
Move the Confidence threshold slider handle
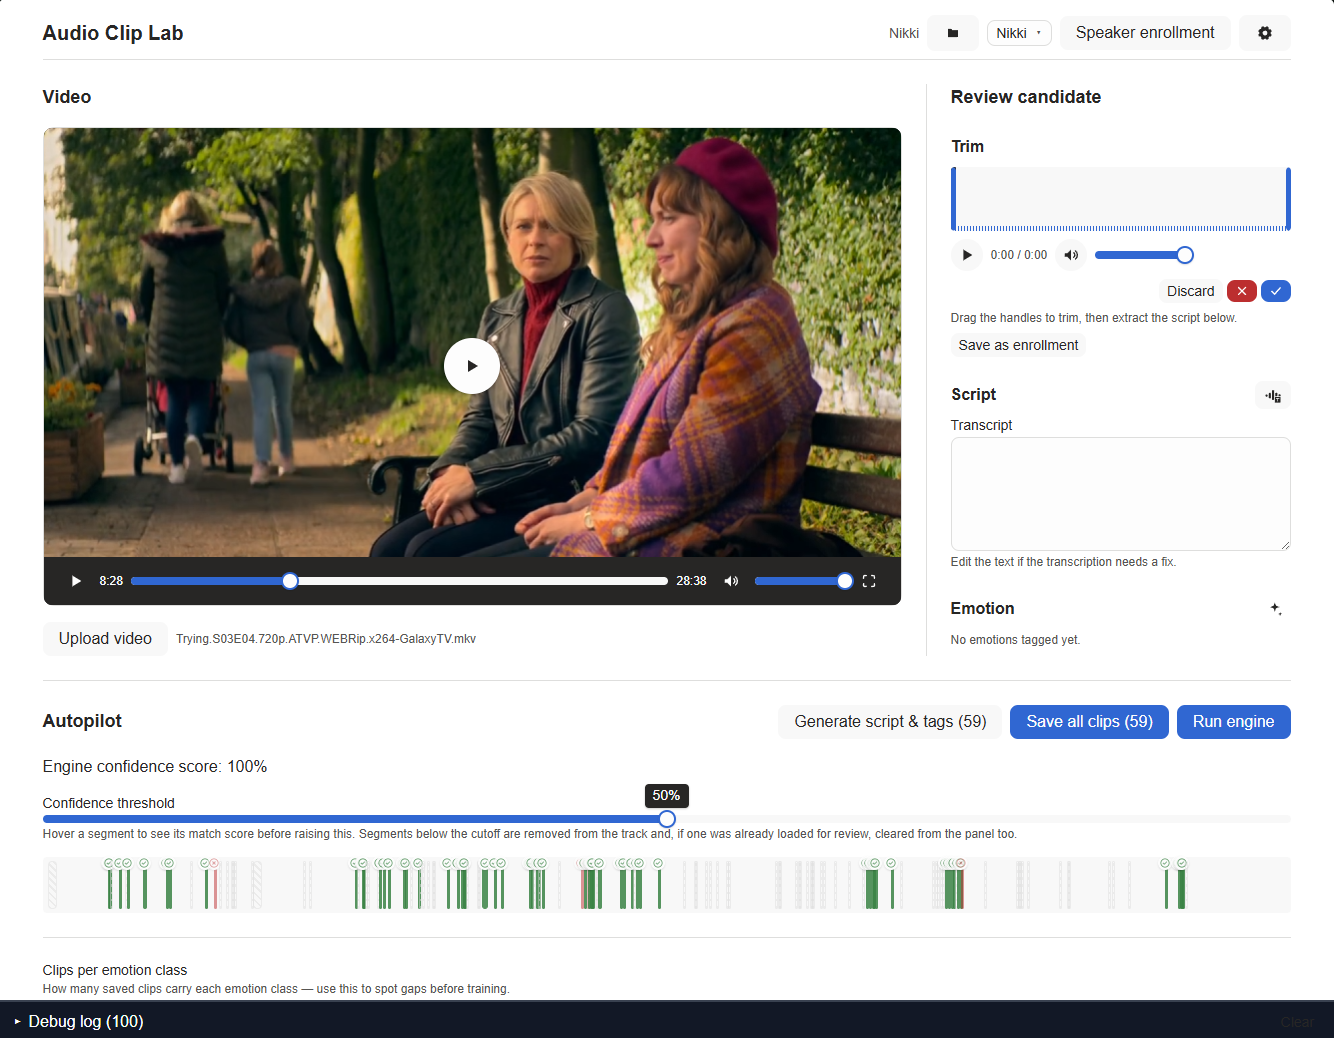click(667, 819)
